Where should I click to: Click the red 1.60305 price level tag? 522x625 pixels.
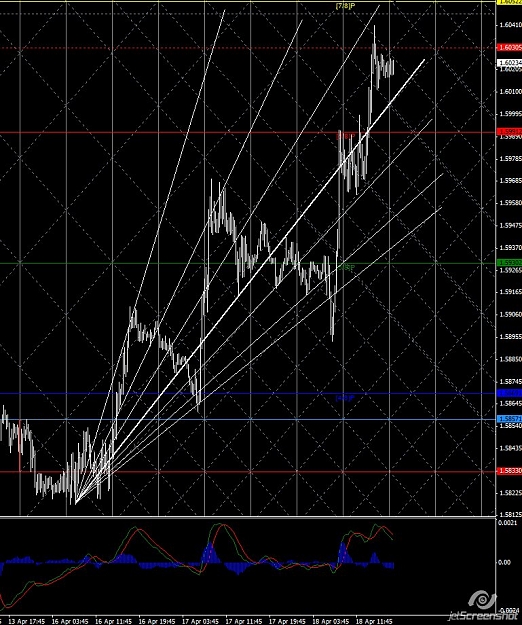tap(510, 47)
